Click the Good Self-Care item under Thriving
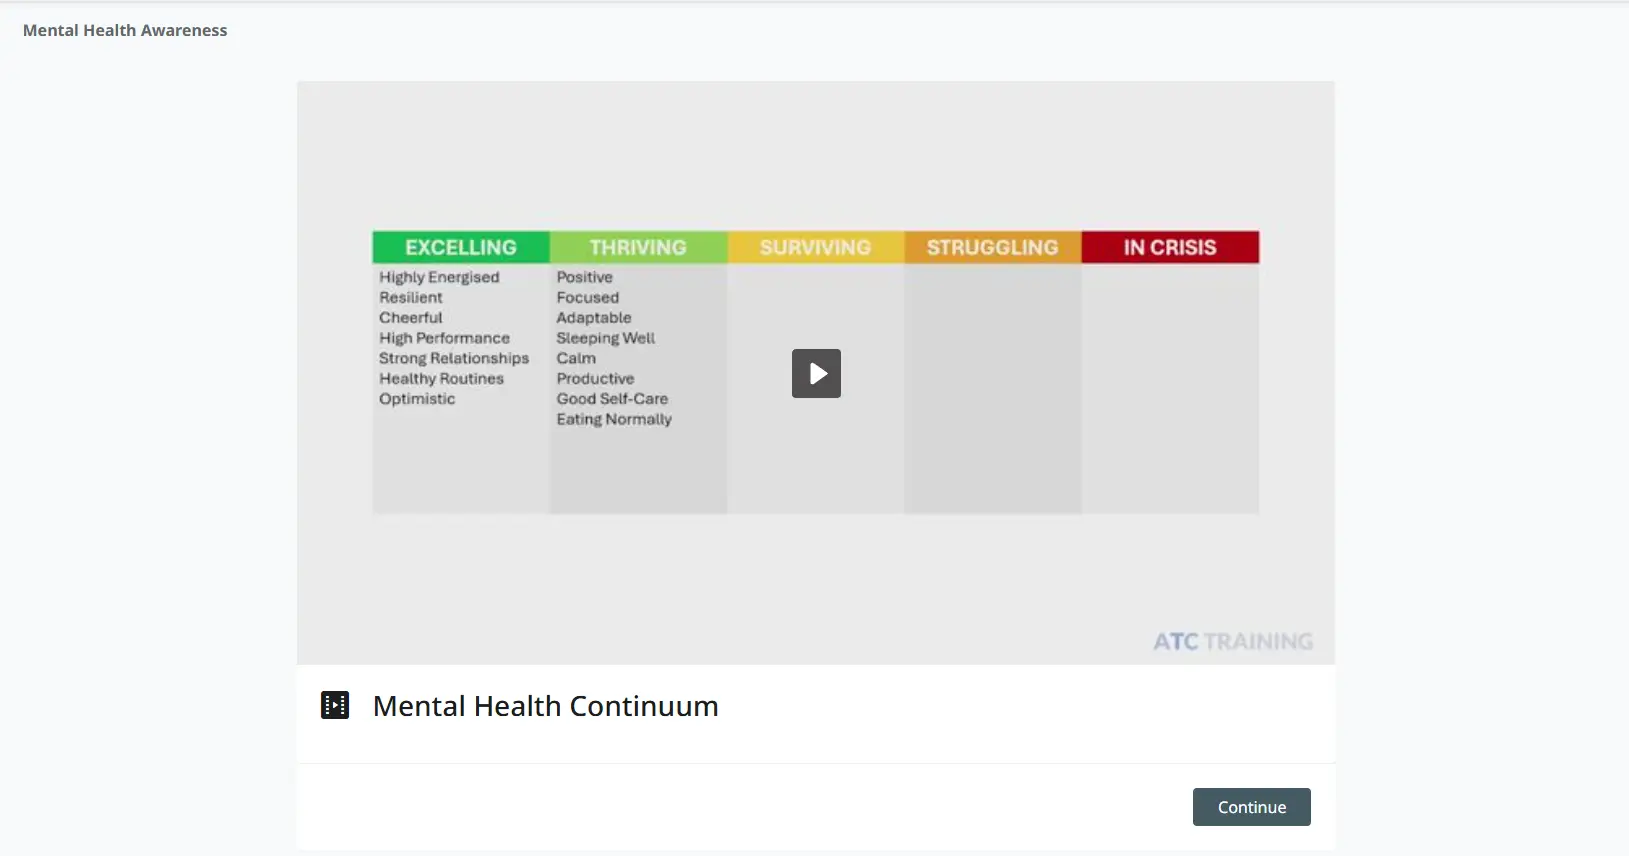The image size is (1629, 856). (x=612, y=399)
